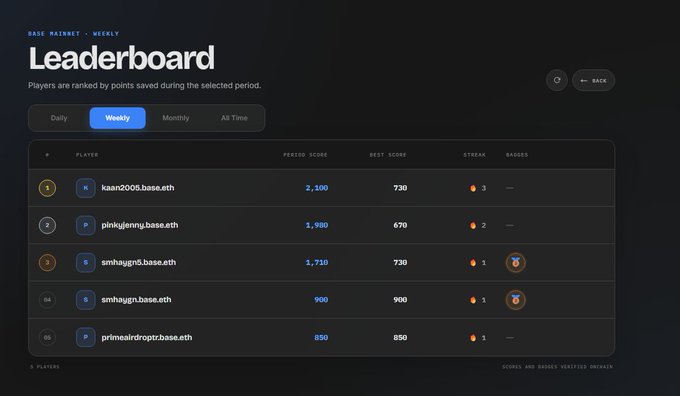Click the streak flame icon for smhaygn.base.eth
Screen dimensions: 680x396
pos(473,300)
